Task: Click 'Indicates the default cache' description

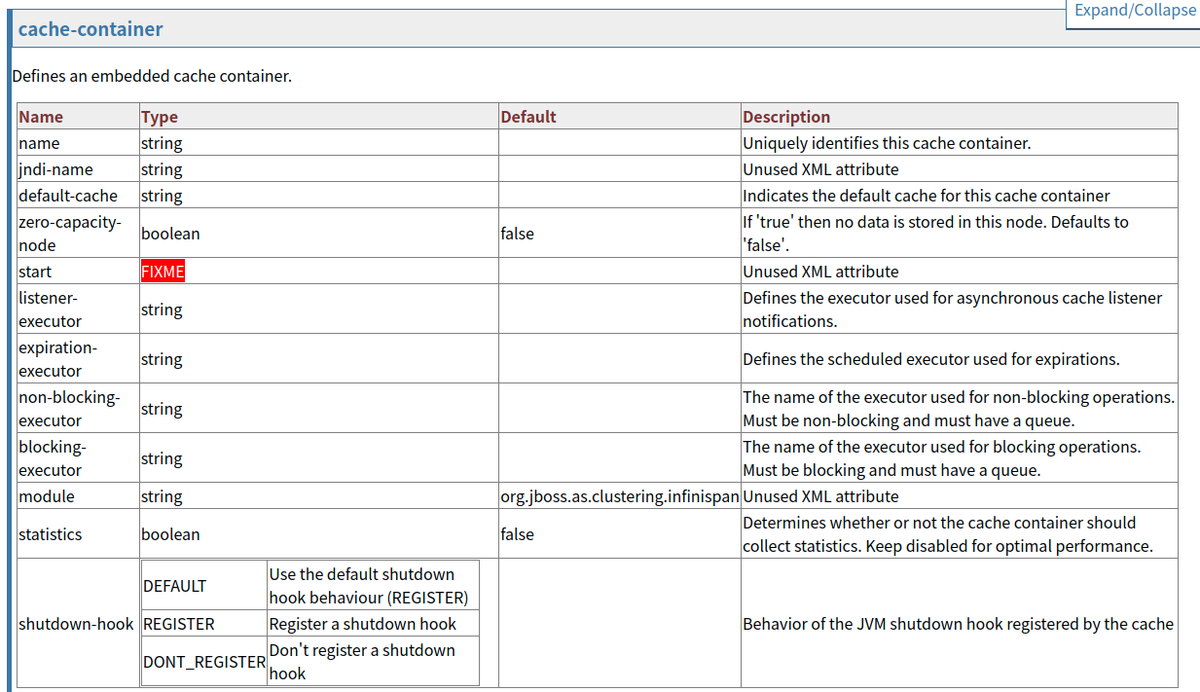Action: [x=926, y=195]
